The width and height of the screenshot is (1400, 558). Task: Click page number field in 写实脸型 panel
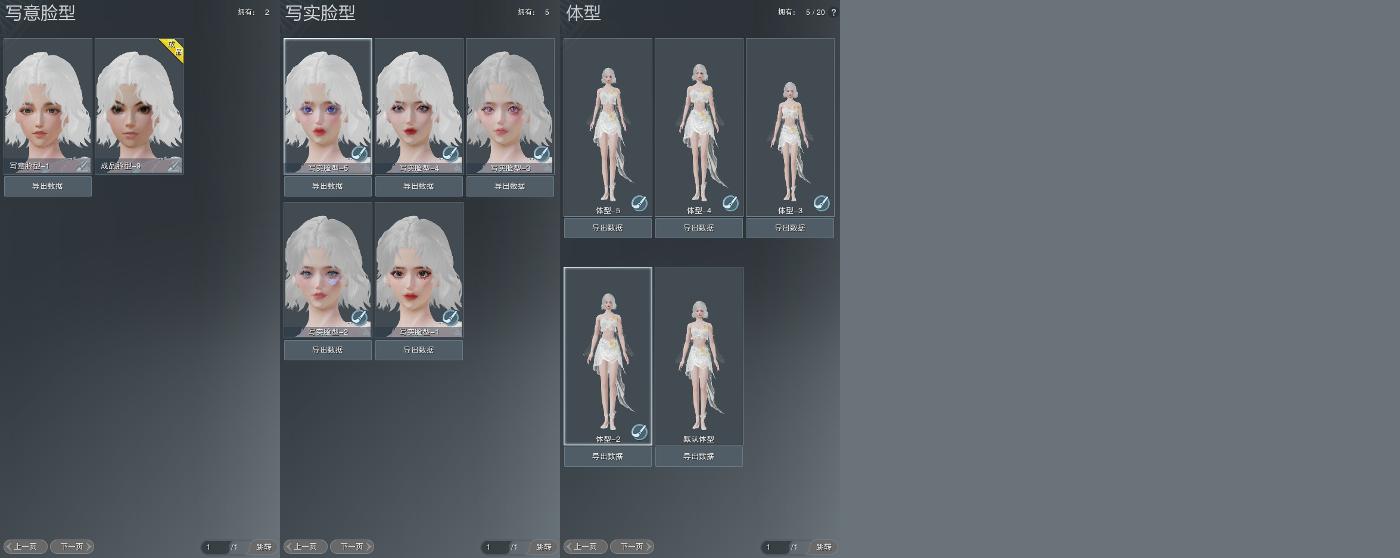pos(495,547)
